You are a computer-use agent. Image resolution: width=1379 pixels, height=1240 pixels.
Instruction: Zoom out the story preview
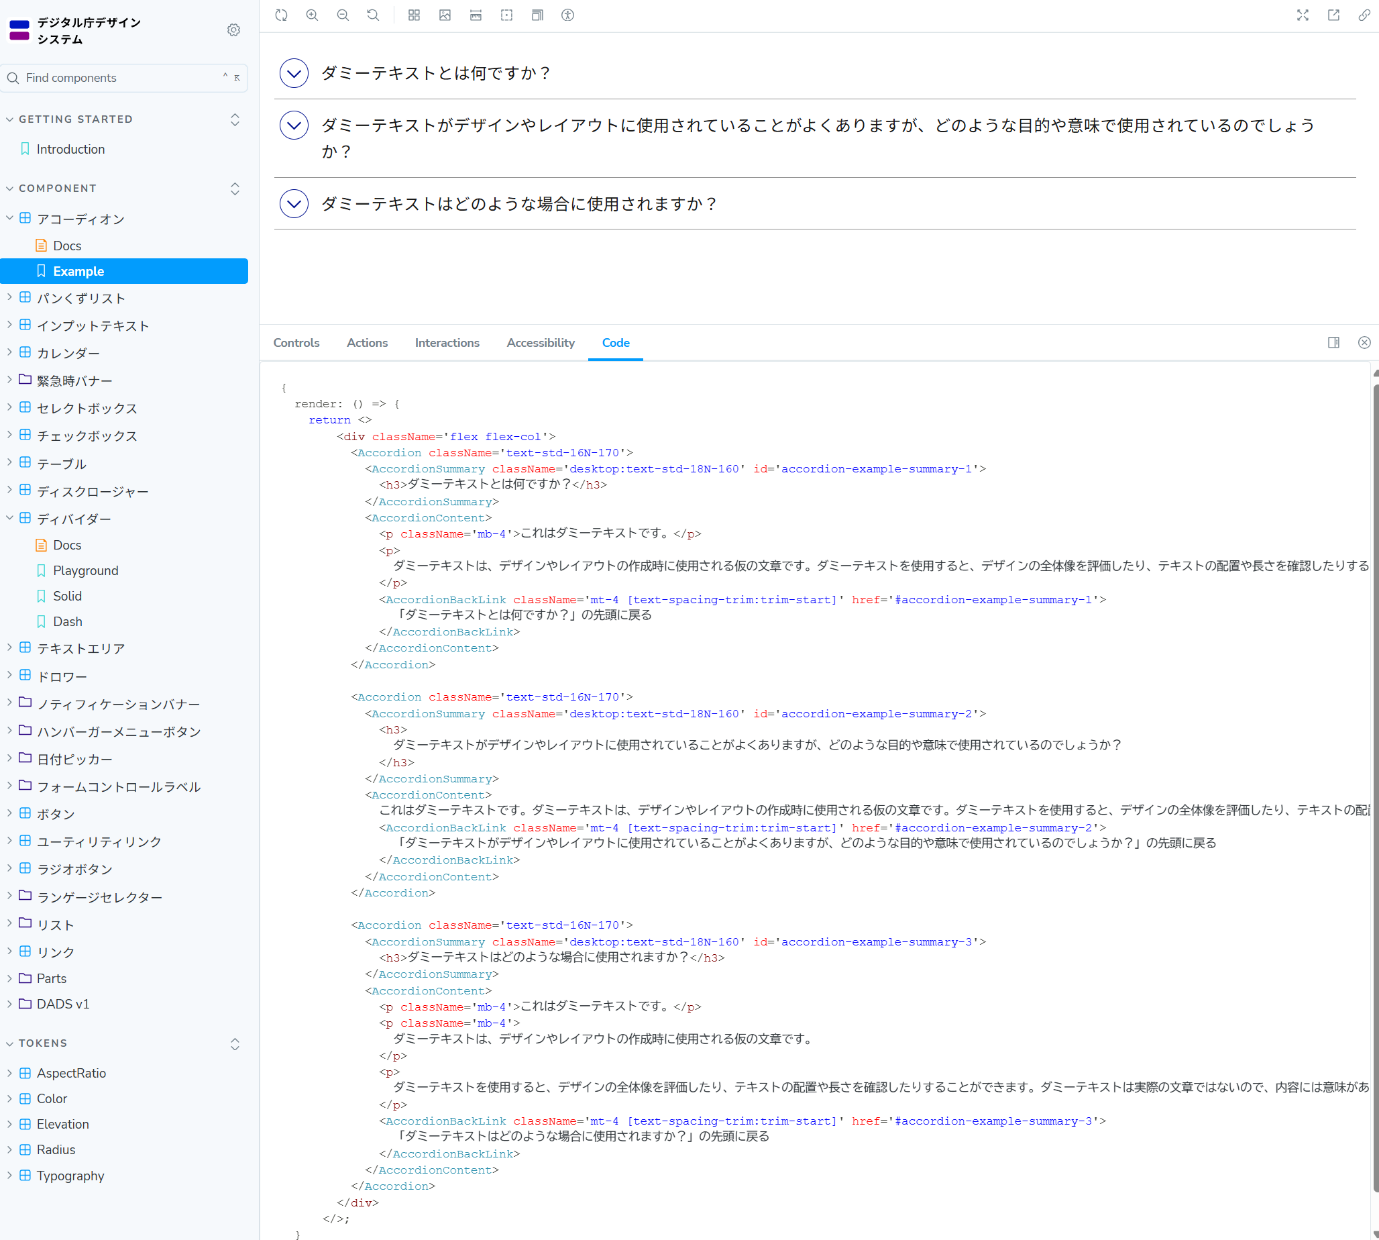coord(343,15)
